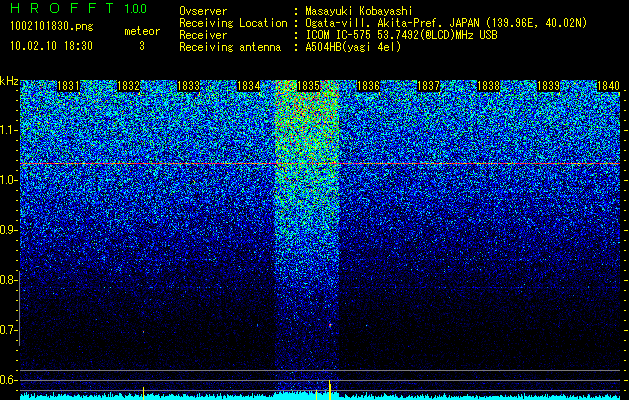Click the ICOM IC-575 receiver text

401,35
